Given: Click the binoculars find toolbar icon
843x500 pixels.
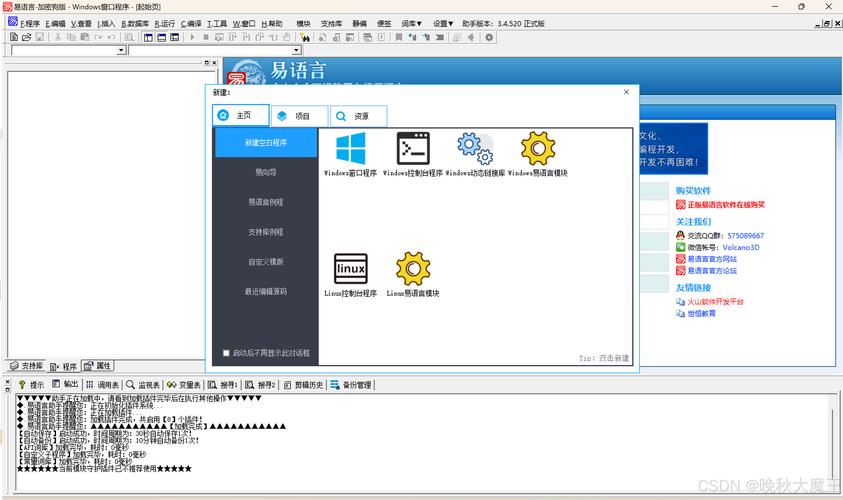Looking at the screenshot, I should click(x=305, y=37).
